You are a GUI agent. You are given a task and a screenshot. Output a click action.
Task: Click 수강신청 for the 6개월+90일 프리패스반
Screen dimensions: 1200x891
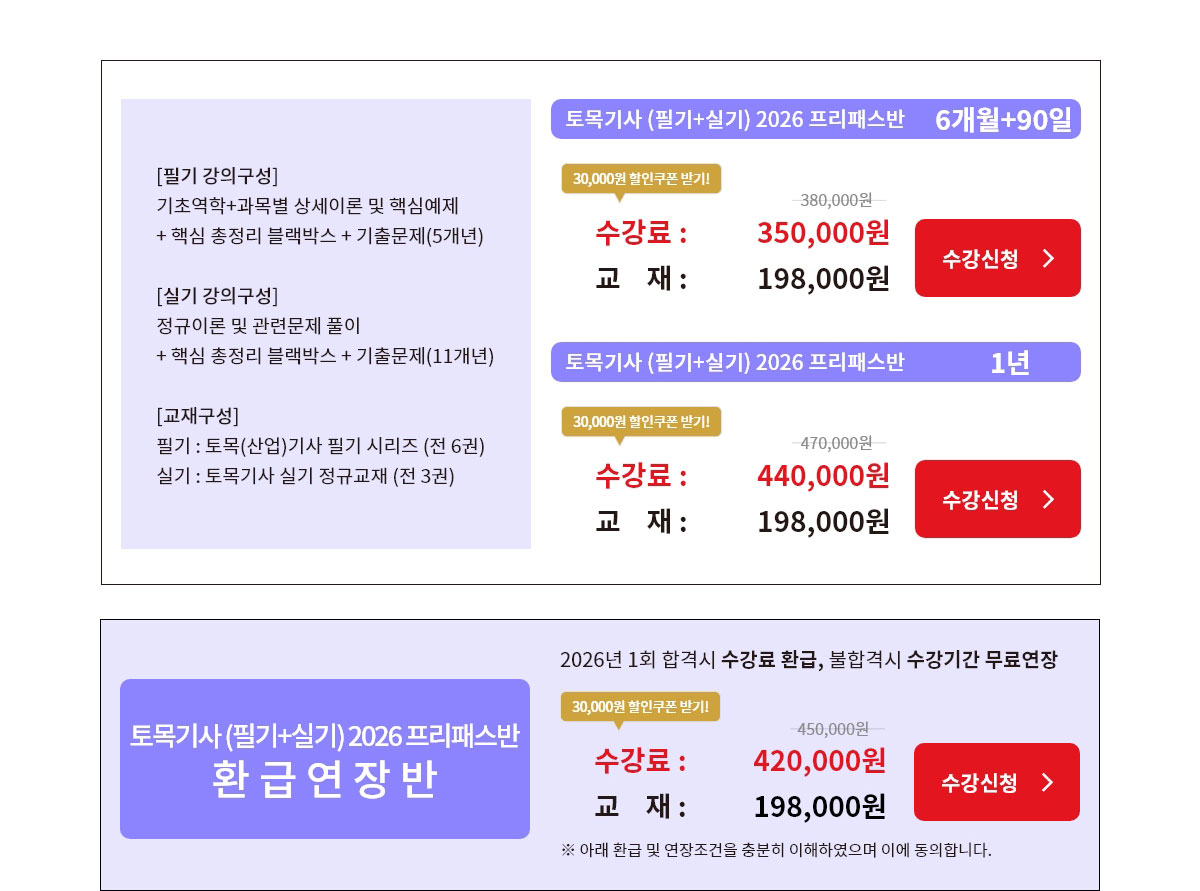pos(997,258)
